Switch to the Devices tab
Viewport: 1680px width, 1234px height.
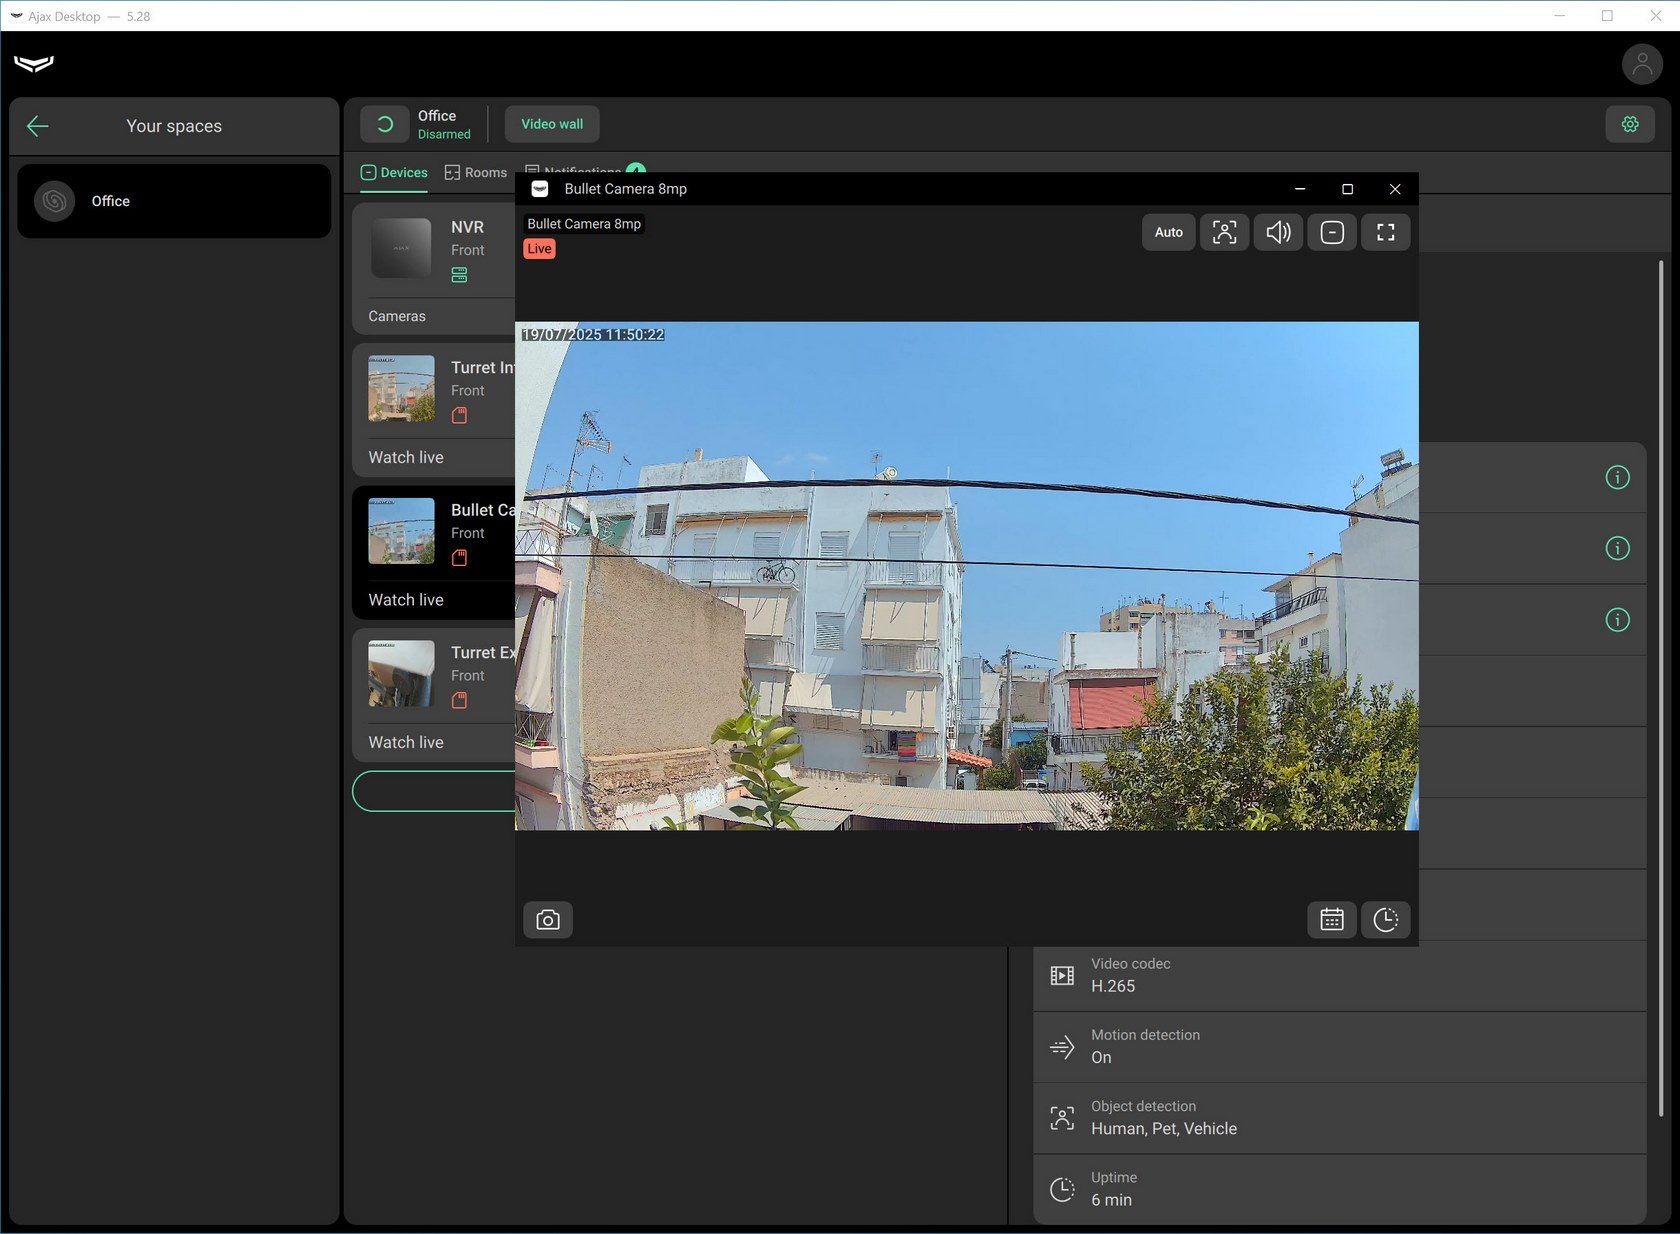(x=394, y=173)
